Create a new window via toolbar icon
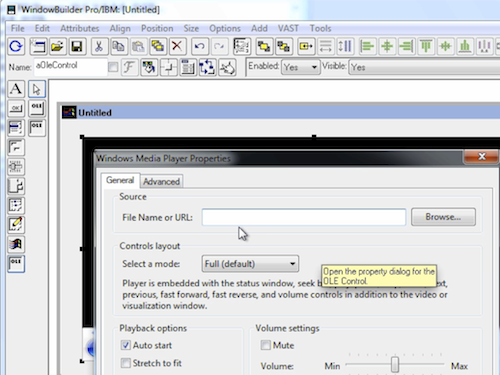Viewport: 500px width, 375px height. 38,46
